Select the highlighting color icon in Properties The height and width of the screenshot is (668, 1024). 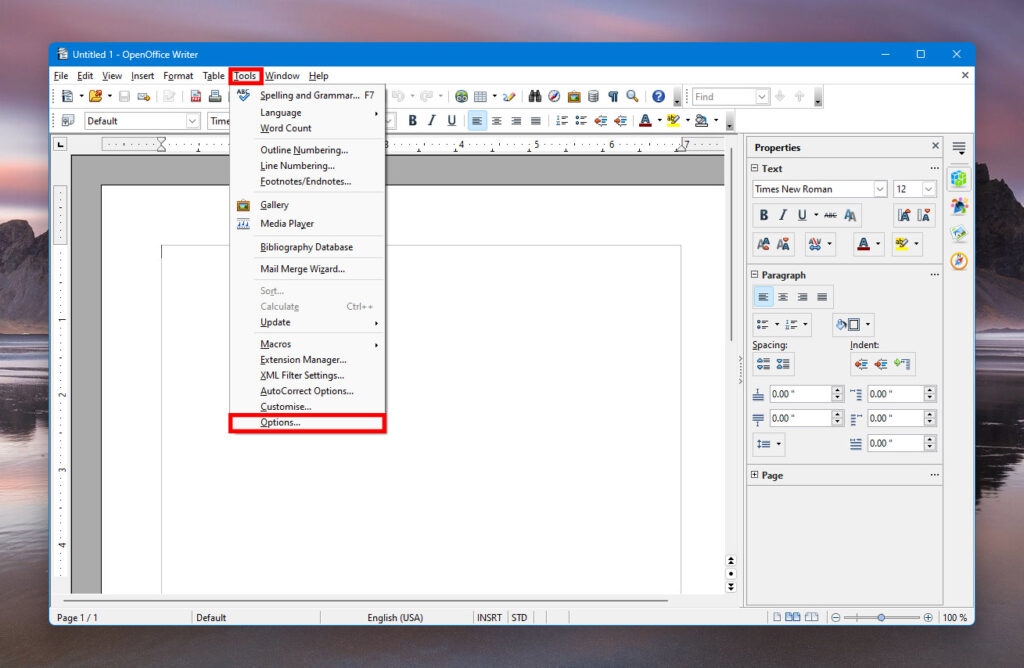tap(901, 243)
